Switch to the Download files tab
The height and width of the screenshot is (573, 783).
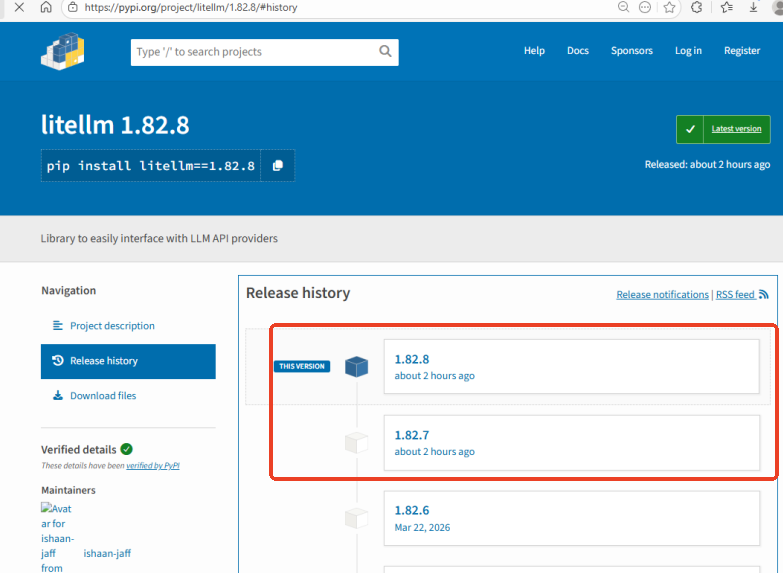pyautogui.click(x=102, y=396)
